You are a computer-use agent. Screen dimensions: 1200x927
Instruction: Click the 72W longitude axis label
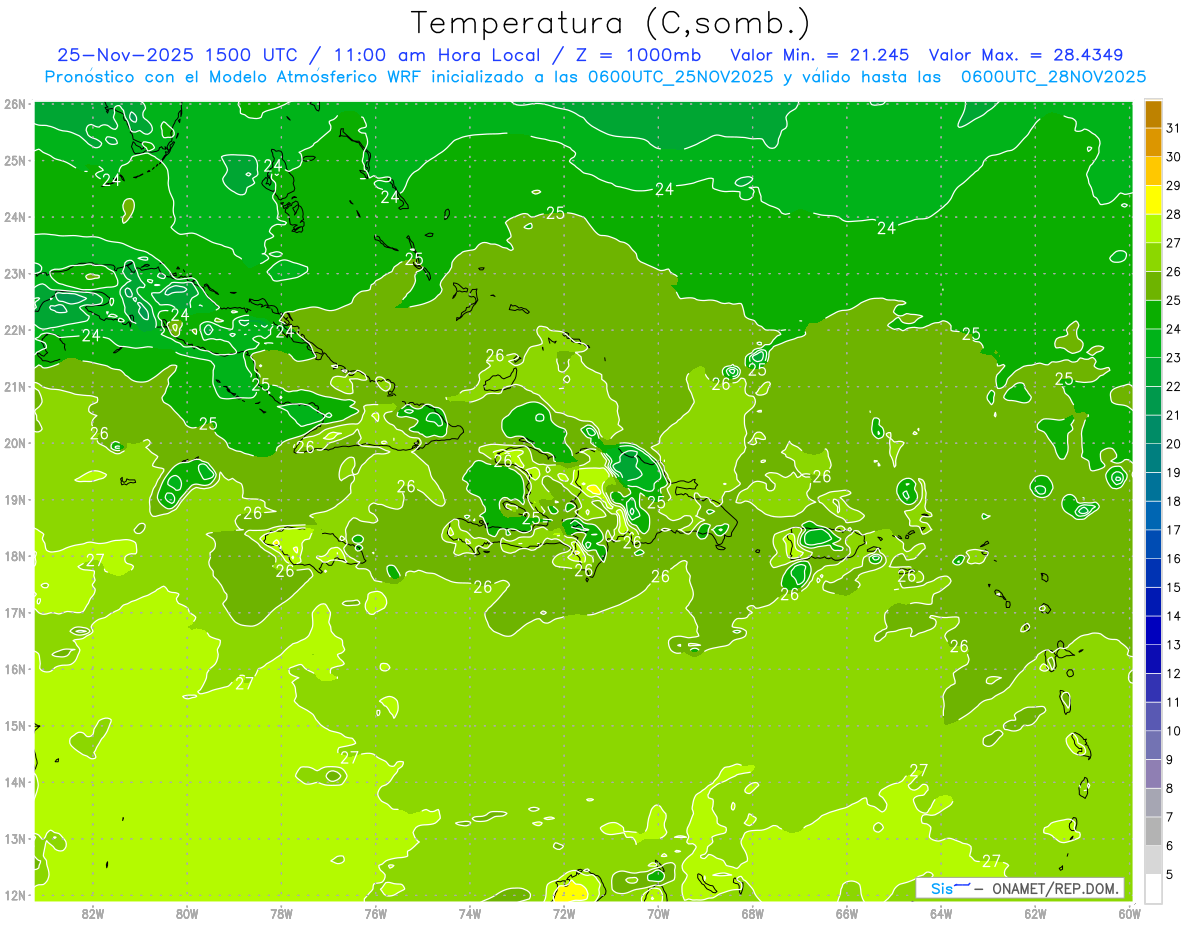click(x=564, y=913)
